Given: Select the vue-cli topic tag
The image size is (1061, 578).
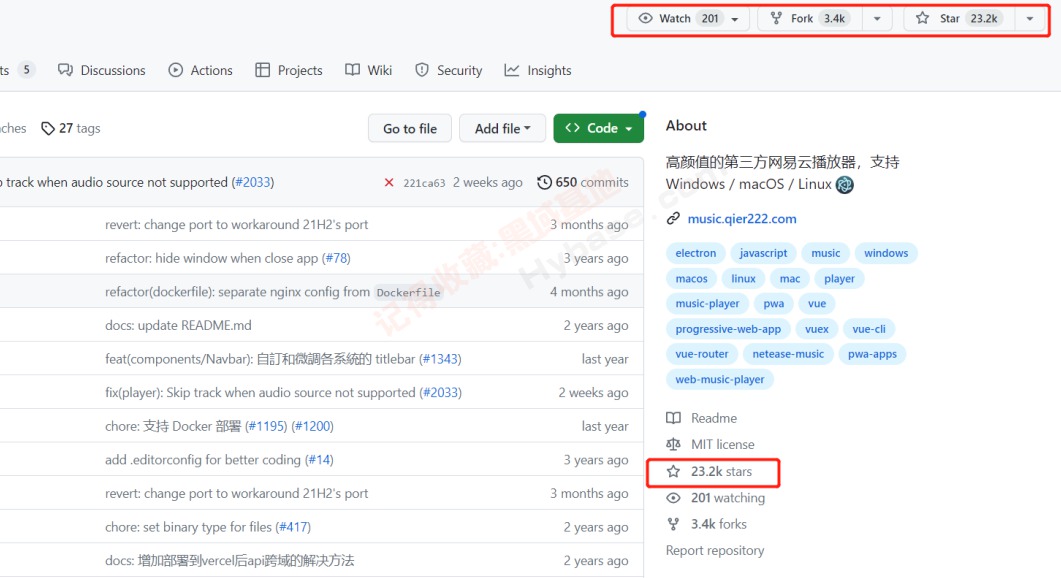Looking at the screenshot, I should (x=869, y=329).
